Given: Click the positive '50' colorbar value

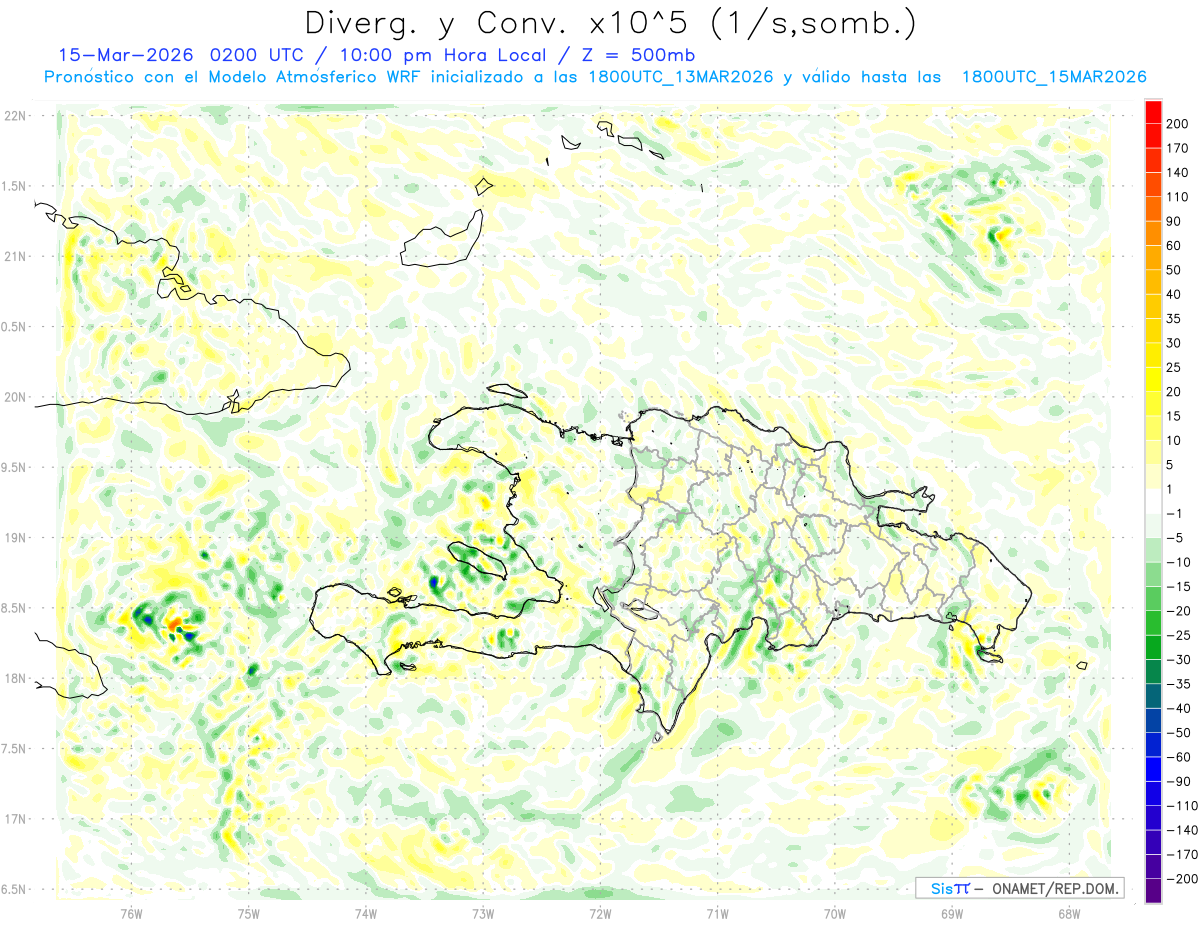Looking at the screenshot, I should 1175,270.
